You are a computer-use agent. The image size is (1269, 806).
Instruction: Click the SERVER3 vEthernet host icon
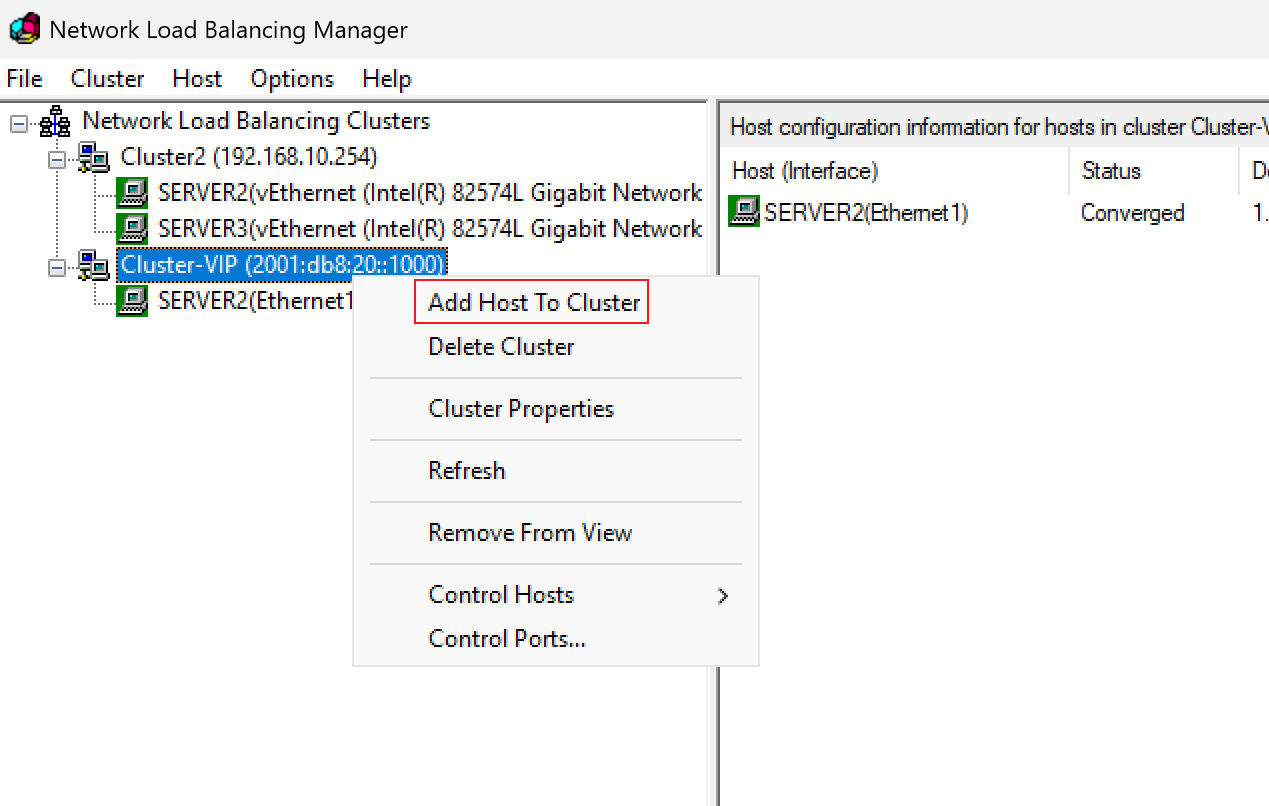(132, 229)
